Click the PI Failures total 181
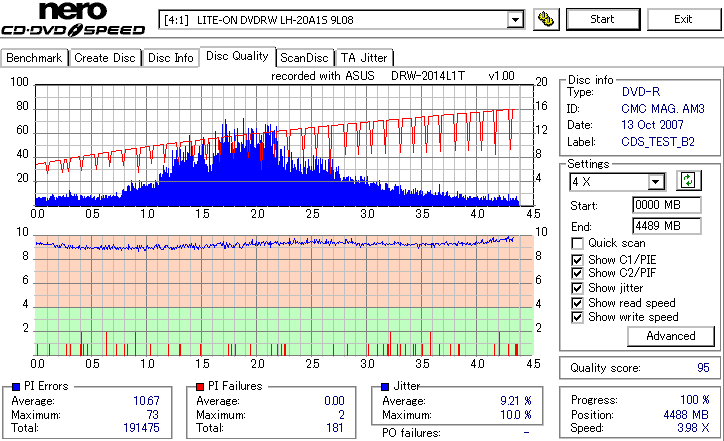Image resolution: width=724 pixels, height=441 pixels. pos(335,428)
